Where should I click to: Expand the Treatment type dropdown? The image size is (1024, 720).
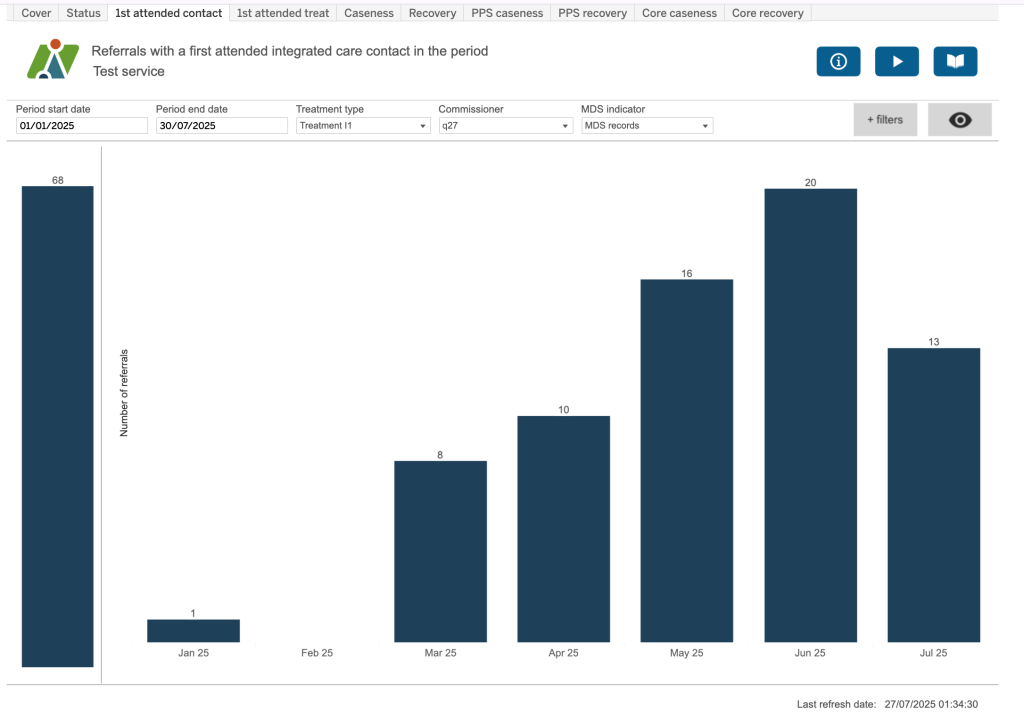(x=363, y=126)
